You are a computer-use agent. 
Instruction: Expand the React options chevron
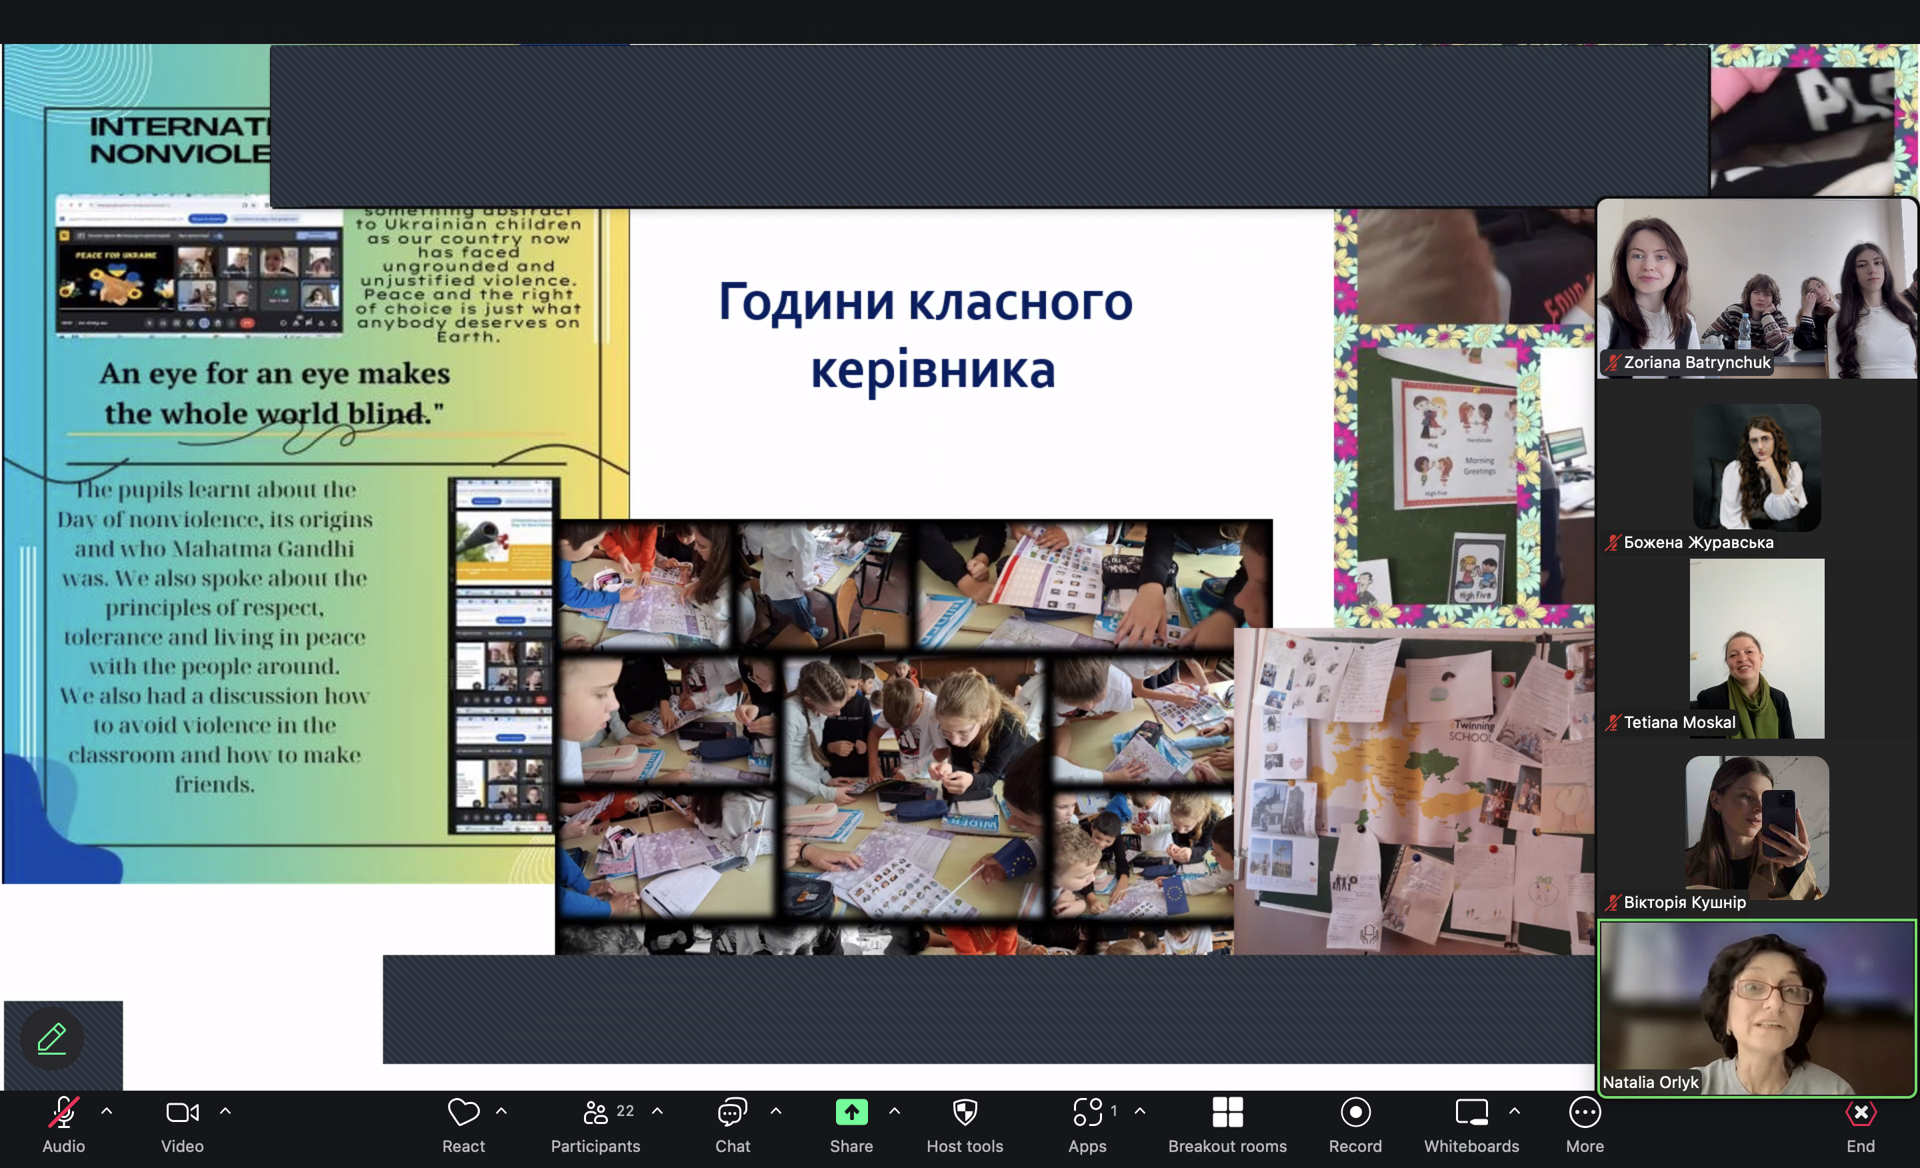tap(501, 1112)
